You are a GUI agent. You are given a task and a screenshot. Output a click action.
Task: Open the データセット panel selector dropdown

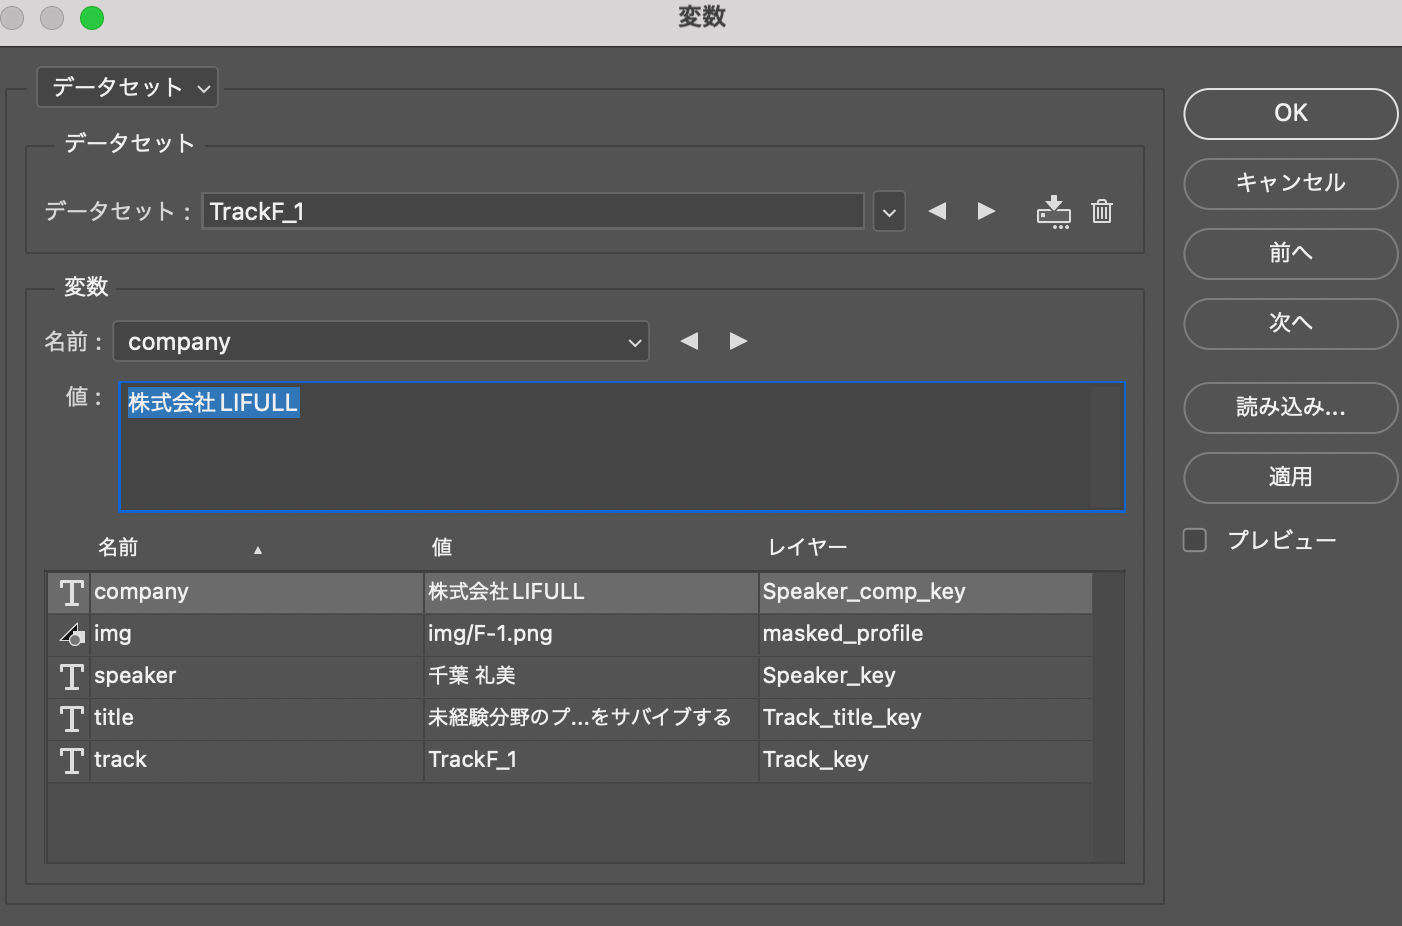(x=127, y=87)
